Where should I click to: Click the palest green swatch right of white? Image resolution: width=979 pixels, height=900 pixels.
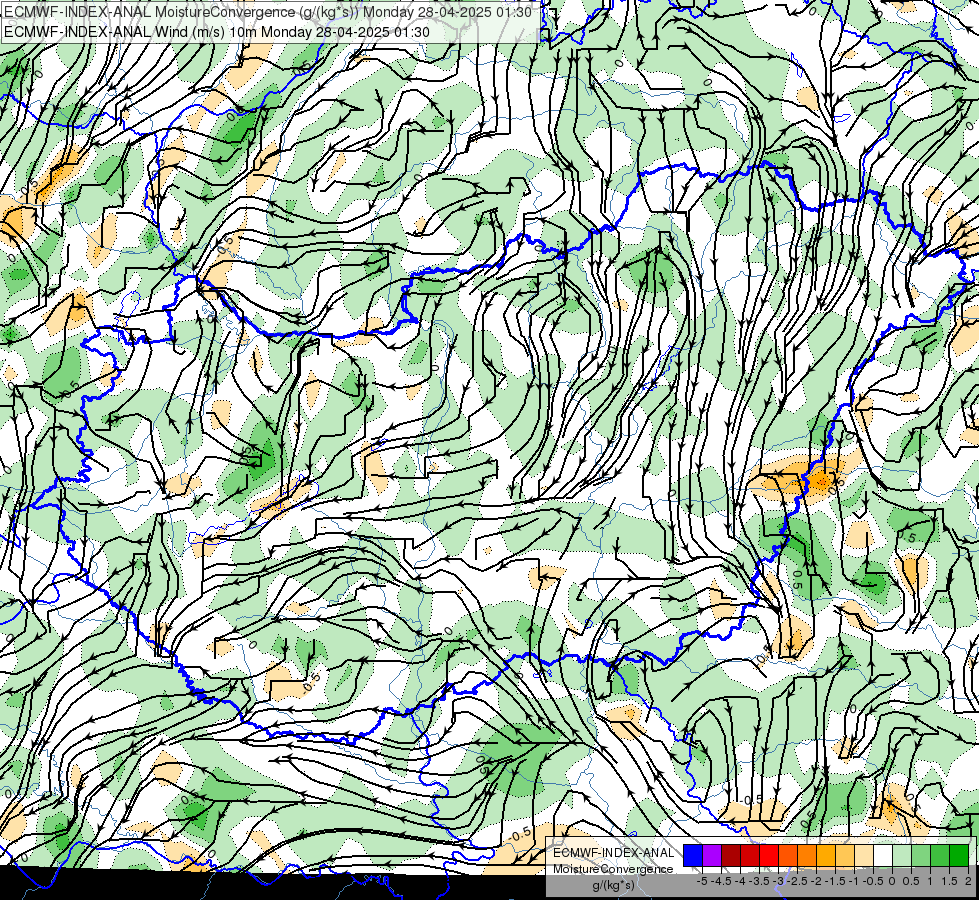(x=902, y=855)
